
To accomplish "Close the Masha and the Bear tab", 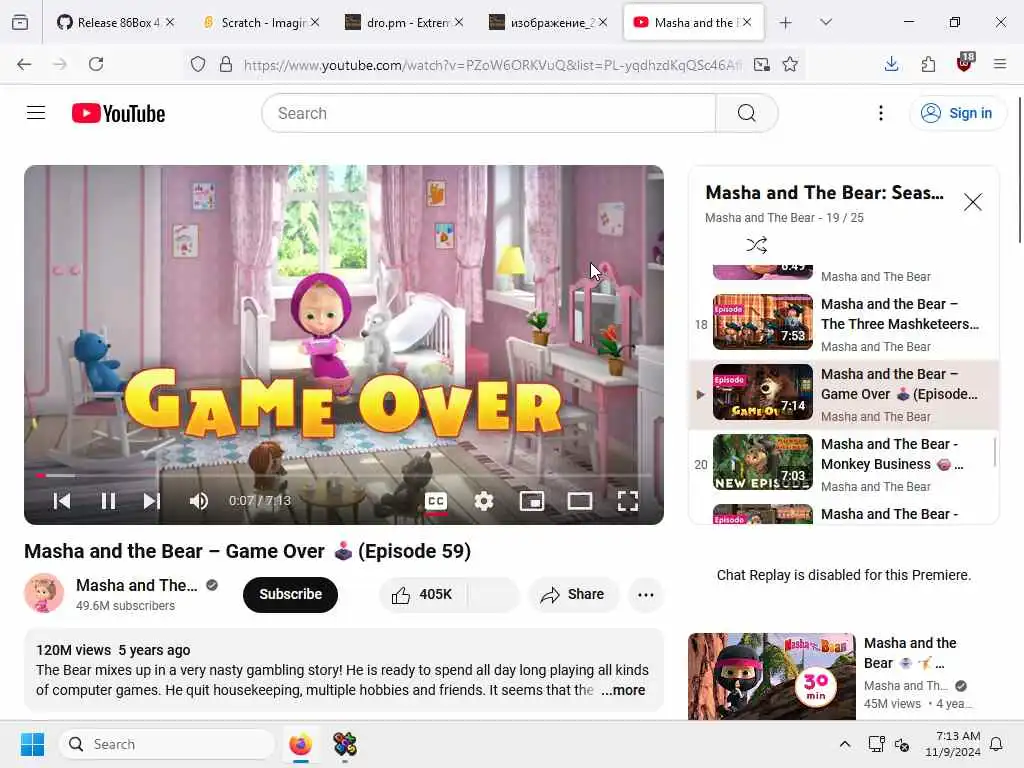I will [747, 22].
